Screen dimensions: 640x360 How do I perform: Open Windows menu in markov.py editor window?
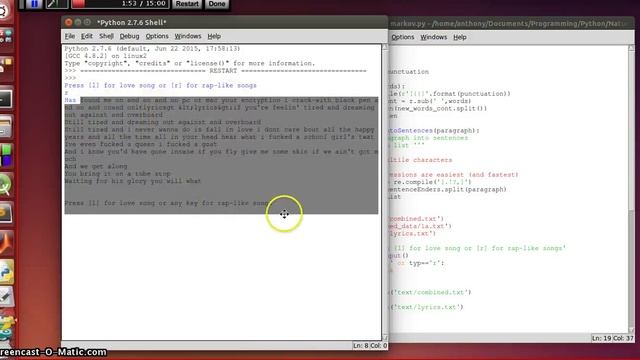pyautogui.click(x=433, y=37)
